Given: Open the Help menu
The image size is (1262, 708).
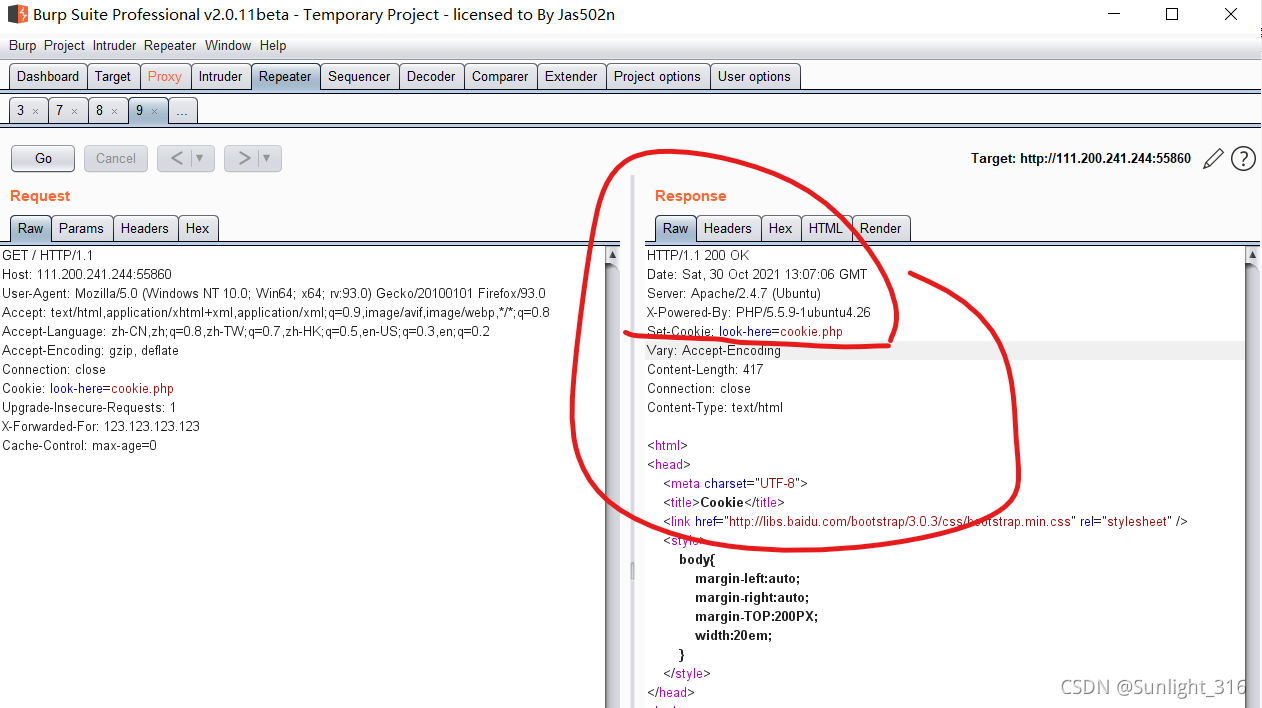Looking at the screenshot, I should click(x=273, y=46).
